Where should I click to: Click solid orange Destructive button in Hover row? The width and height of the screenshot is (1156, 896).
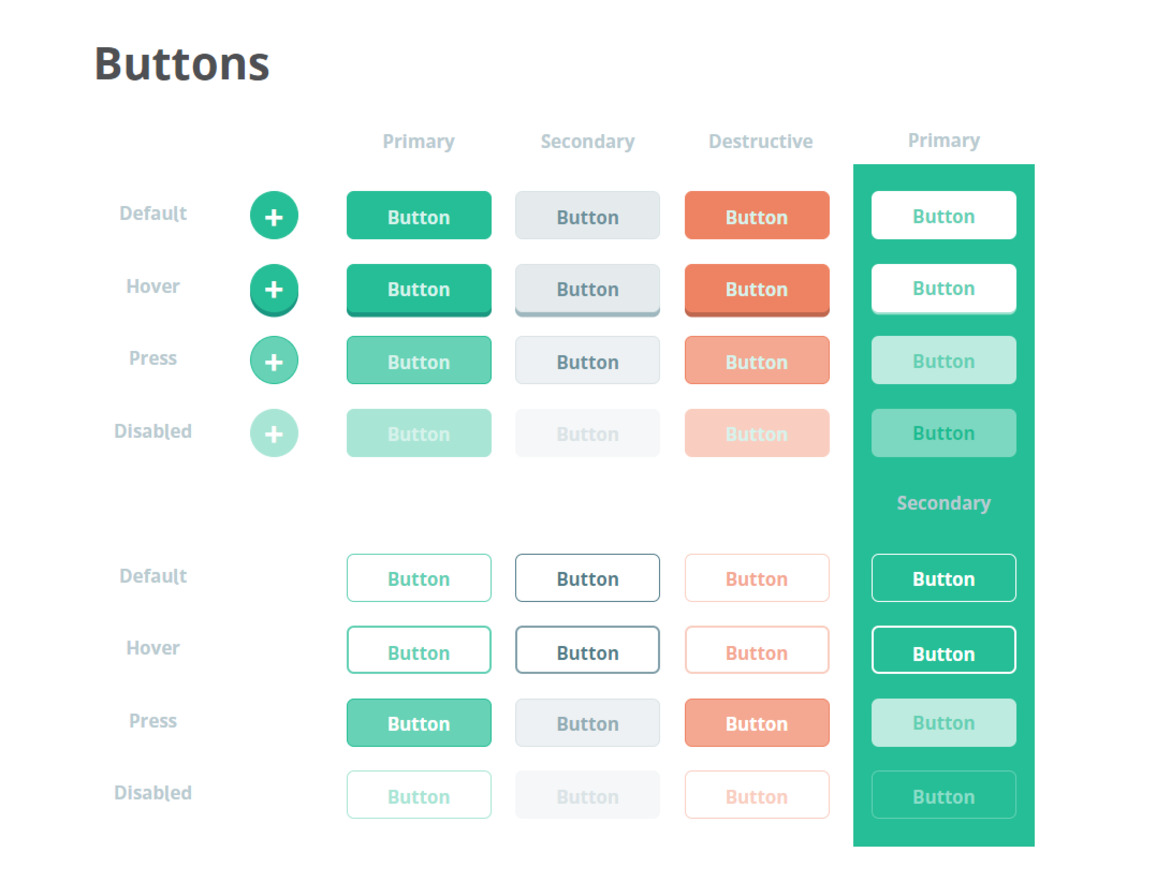(757, 290)
